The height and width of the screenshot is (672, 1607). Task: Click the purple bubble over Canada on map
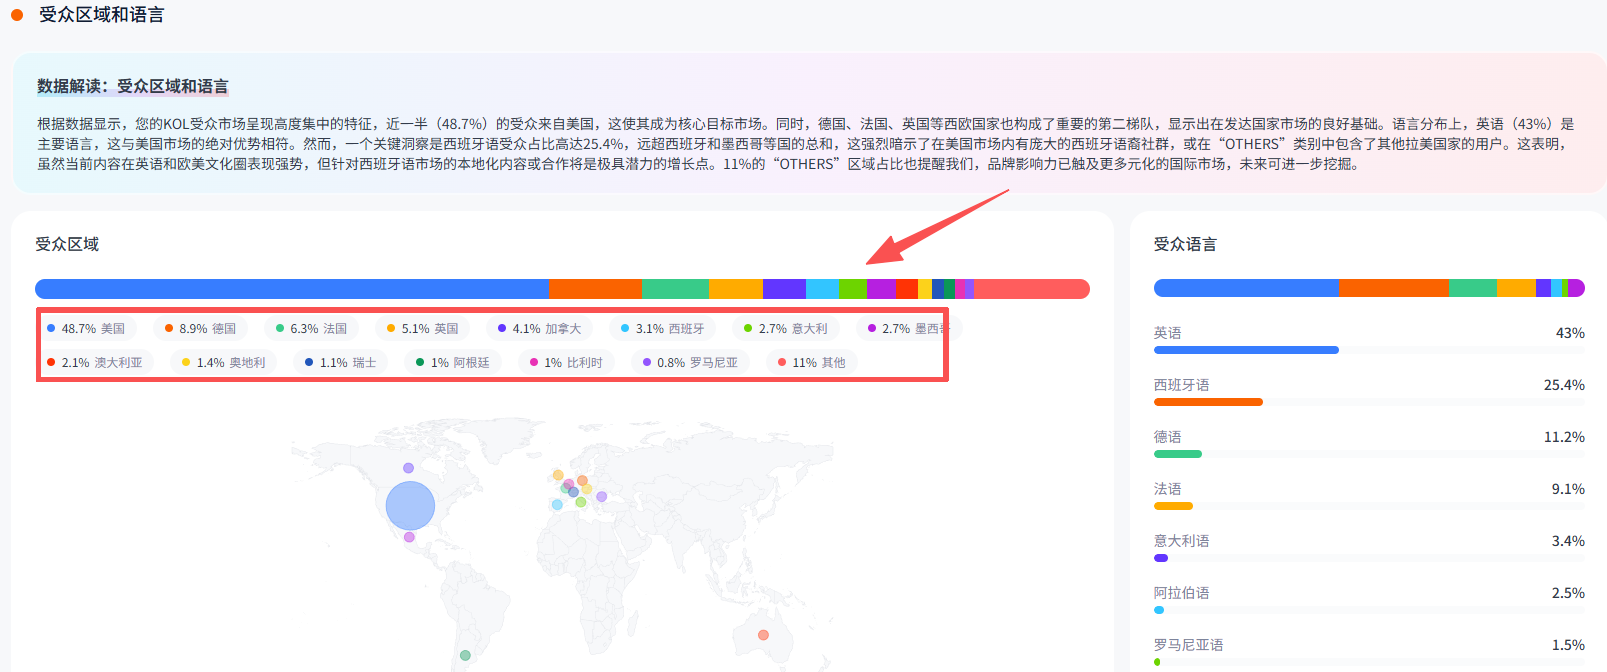[408, 468]
